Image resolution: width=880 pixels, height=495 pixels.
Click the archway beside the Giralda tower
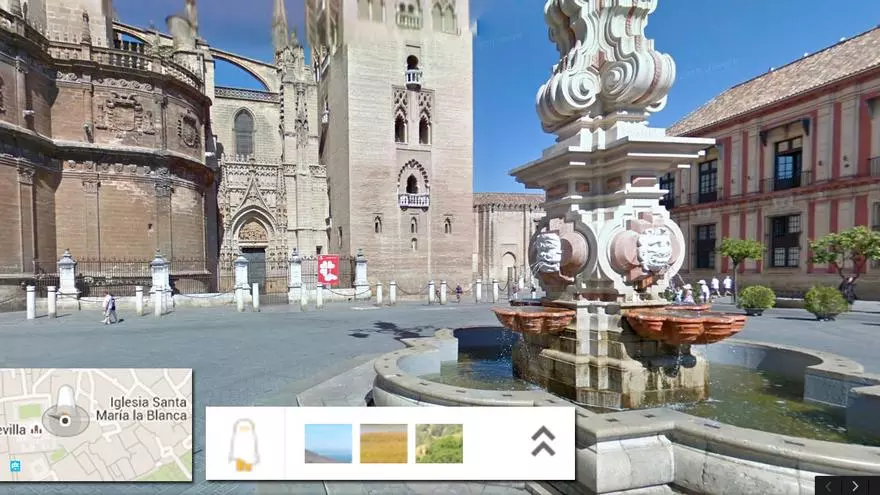(508, 267)
